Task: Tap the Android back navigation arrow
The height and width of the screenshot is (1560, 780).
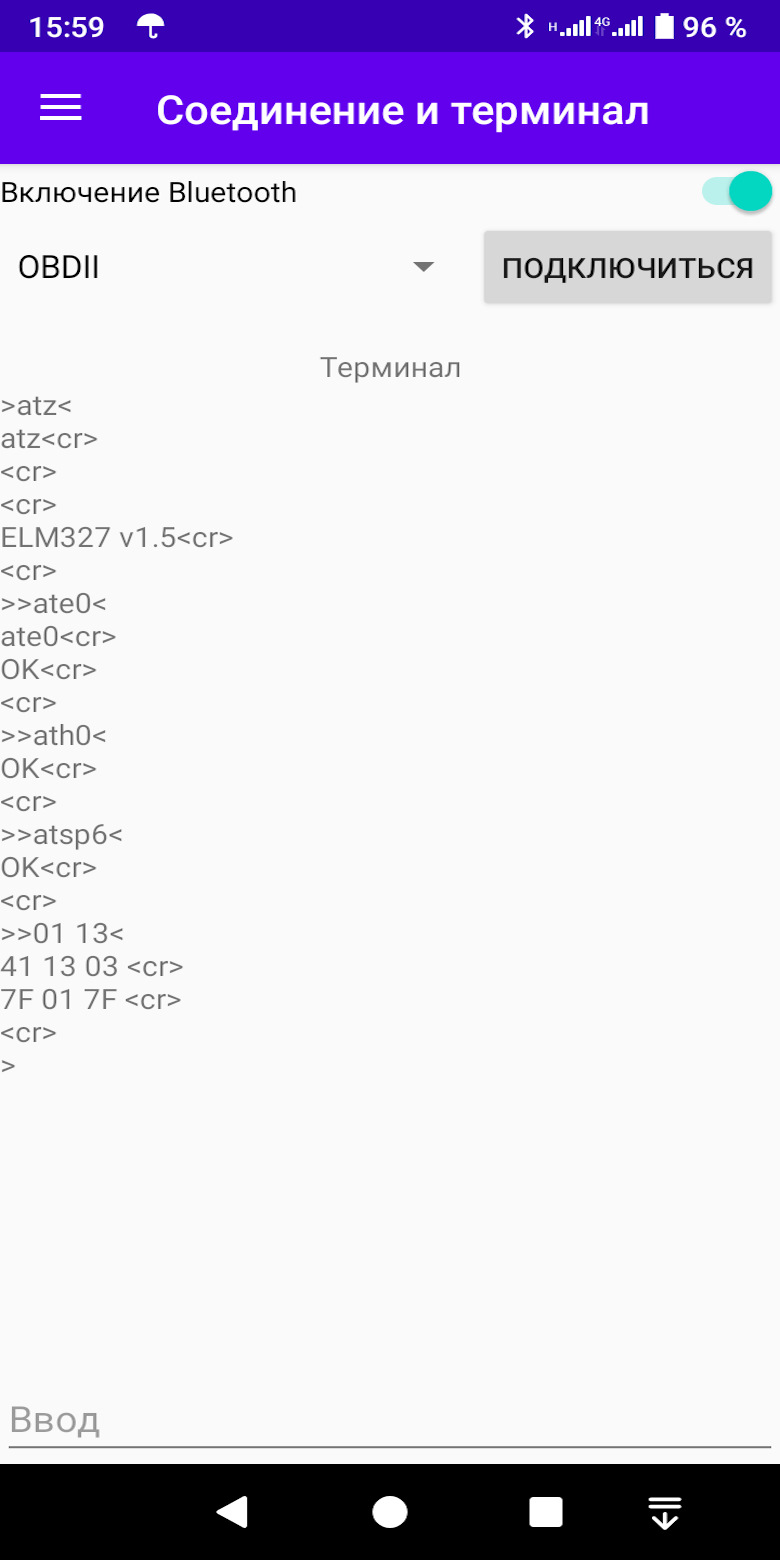Action: (232, 1512)
